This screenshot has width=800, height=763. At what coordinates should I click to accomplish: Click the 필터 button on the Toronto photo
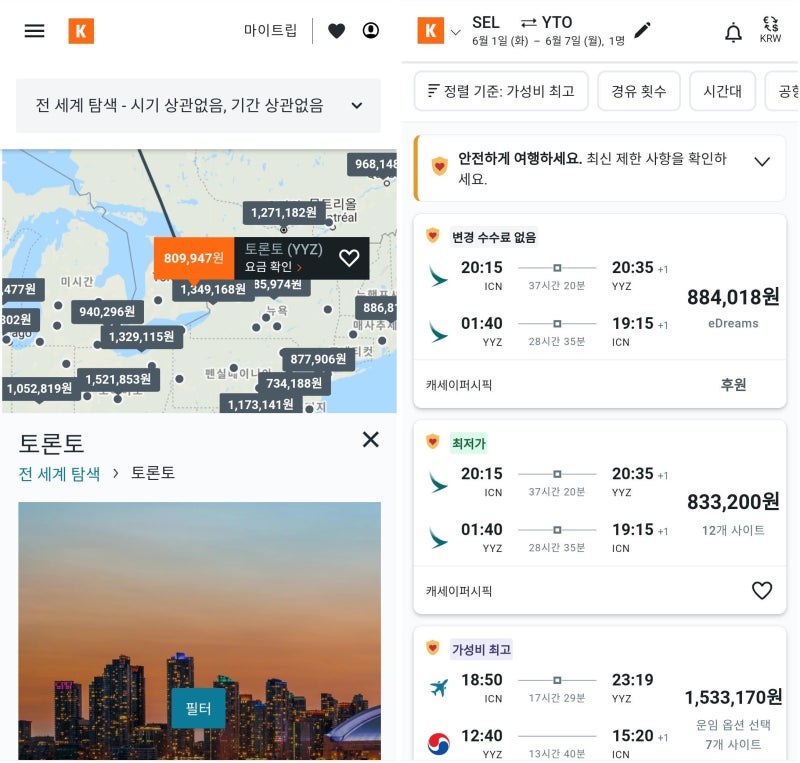[199, 707]
